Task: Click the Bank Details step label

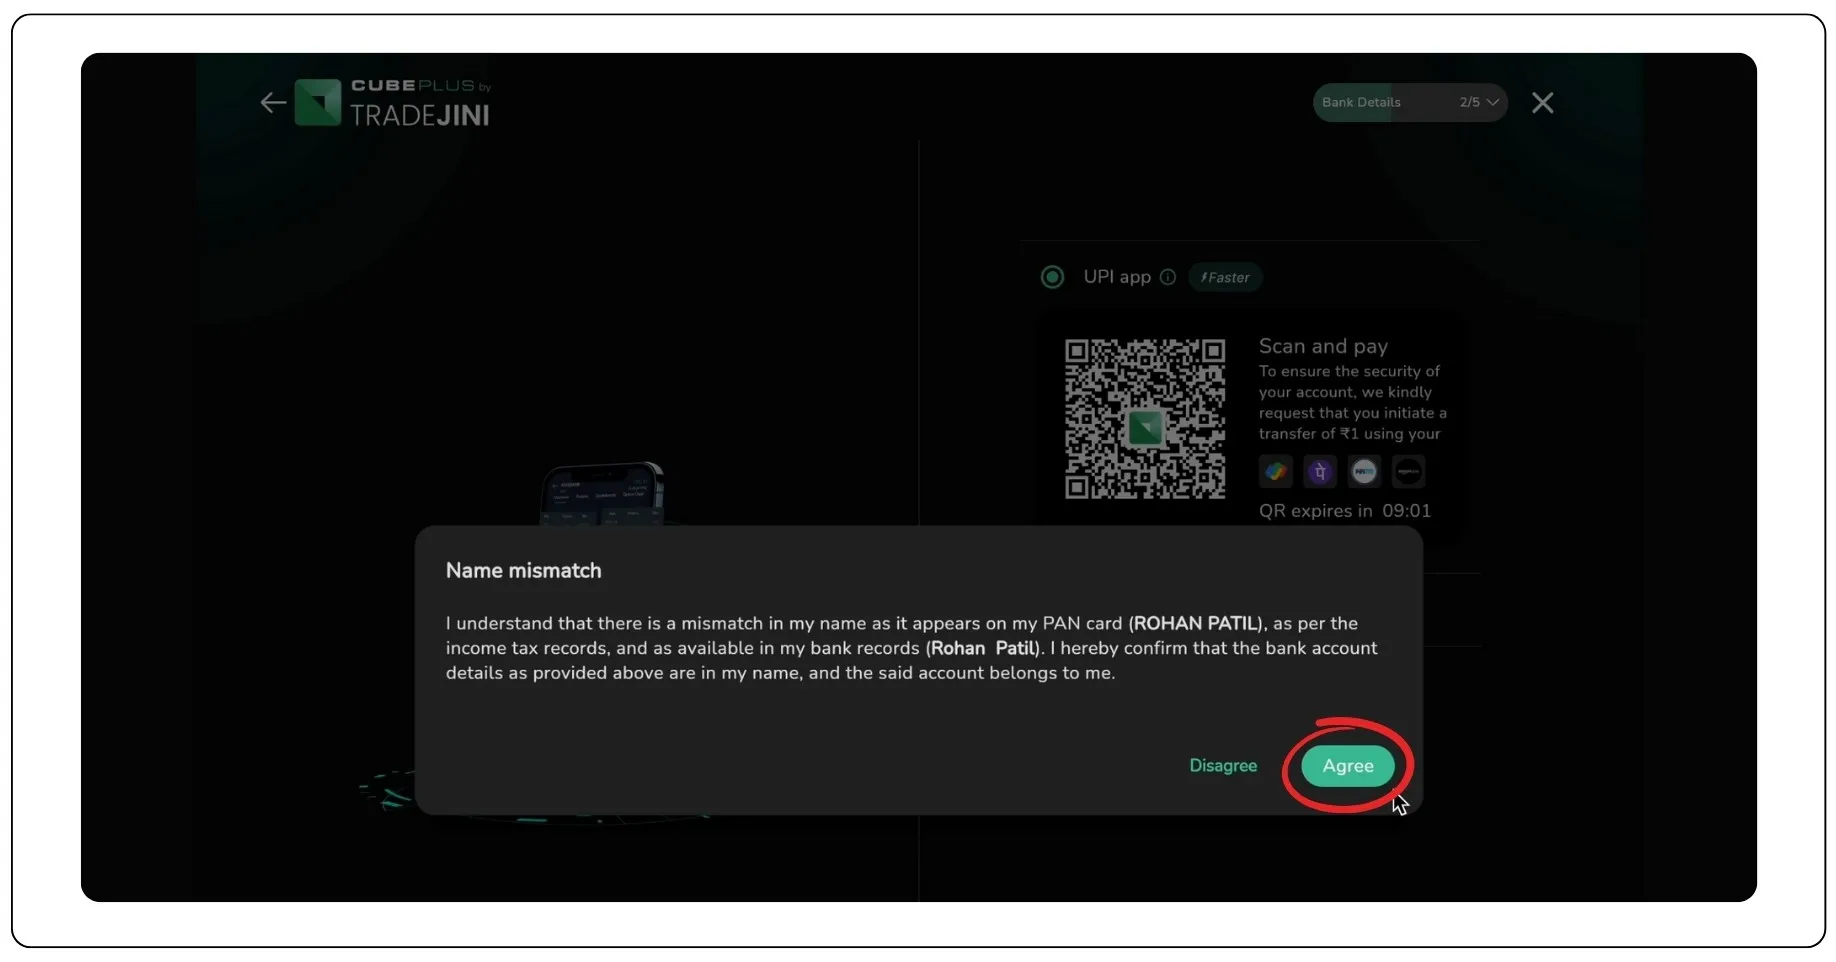Action: point(1362,102)
